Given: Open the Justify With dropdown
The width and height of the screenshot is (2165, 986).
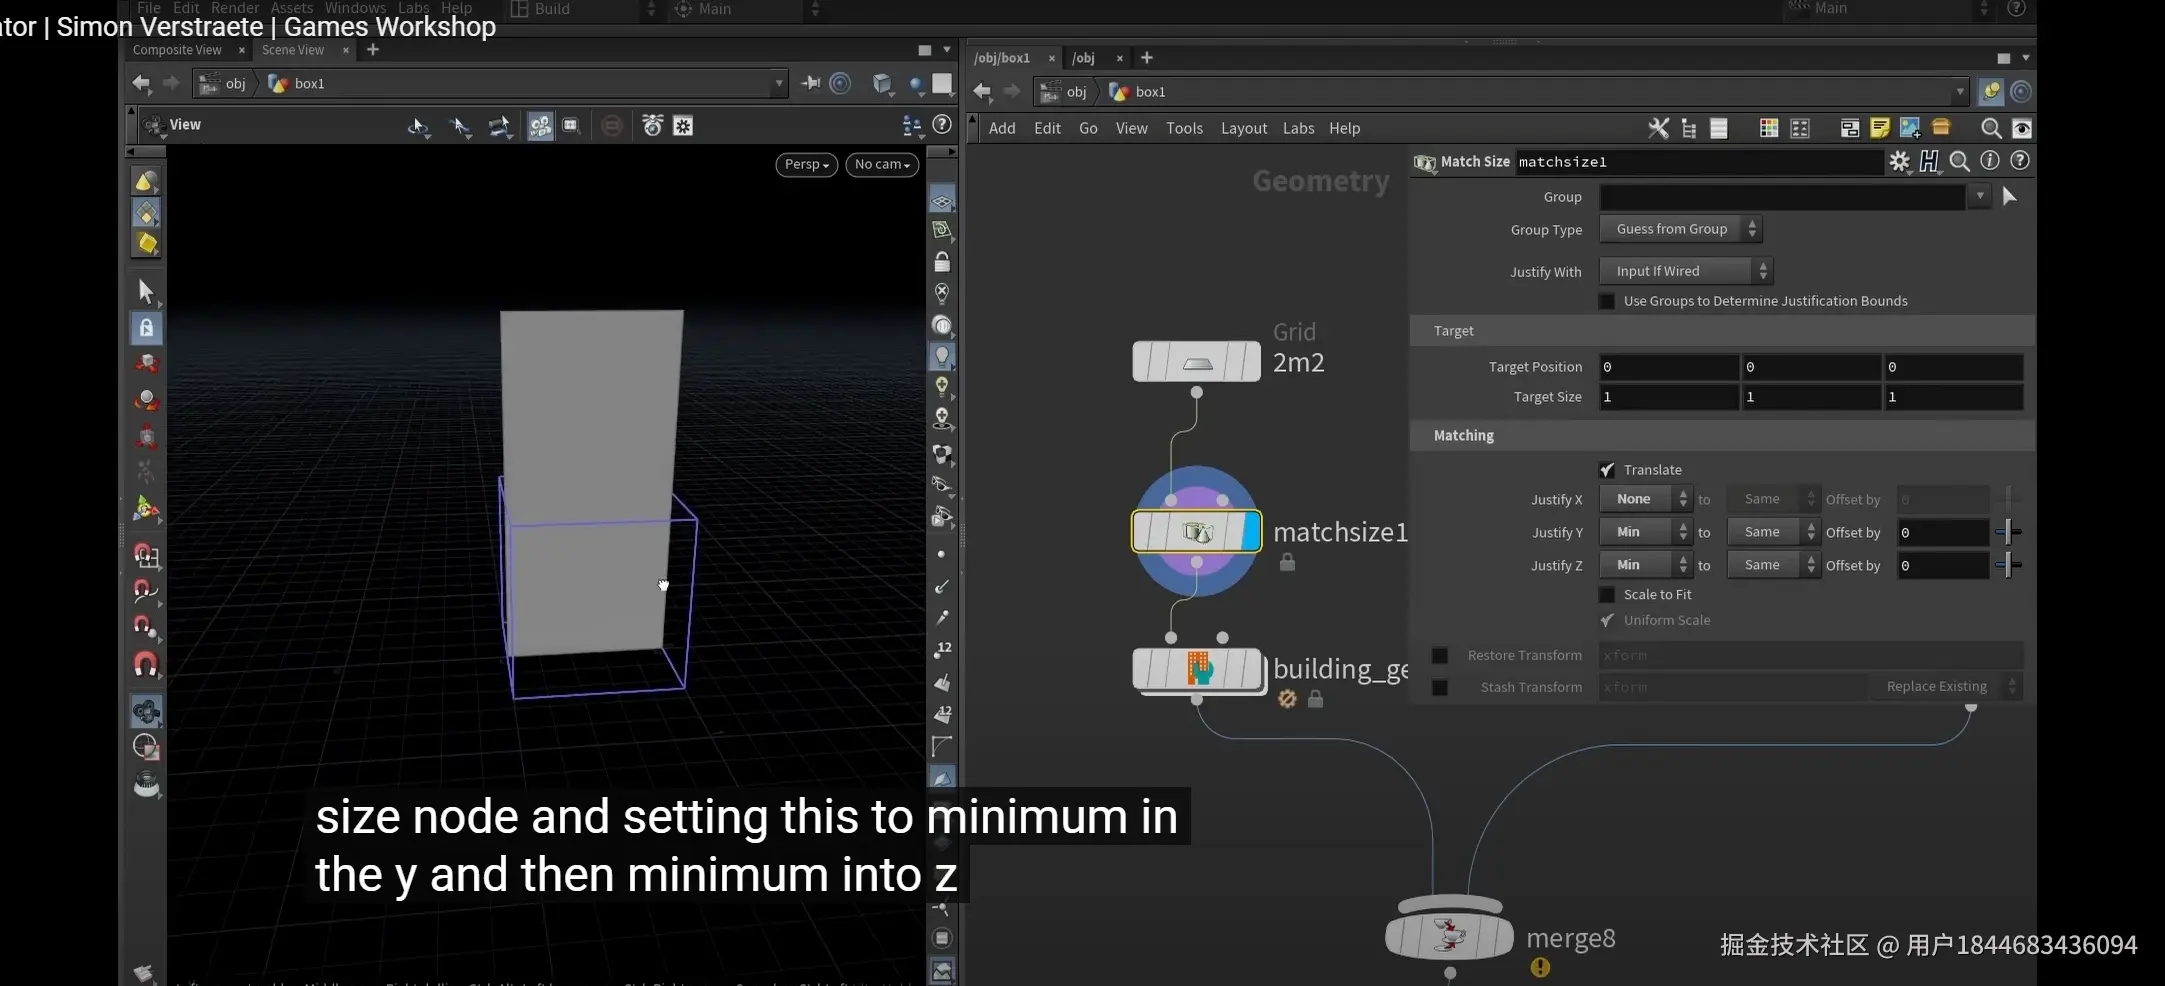Looking at the screenshot, I should click(1686, 271).
